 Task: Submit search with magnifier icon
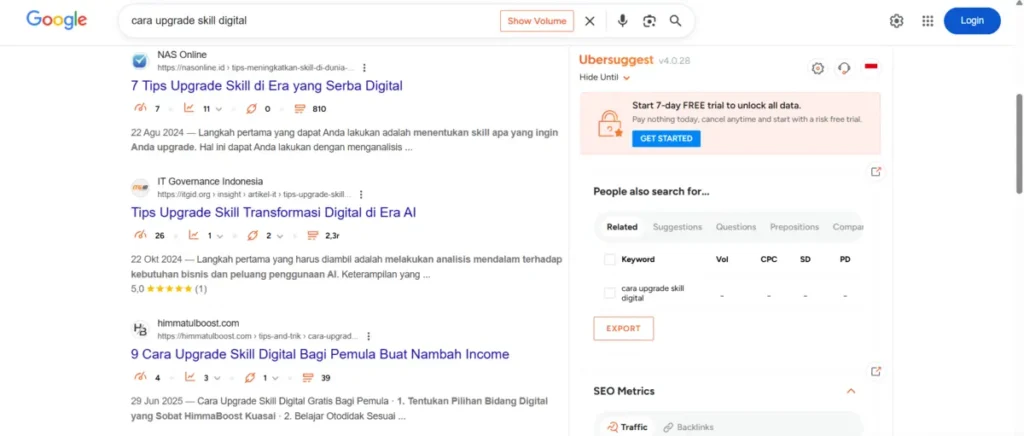click(x=675, y=21)
